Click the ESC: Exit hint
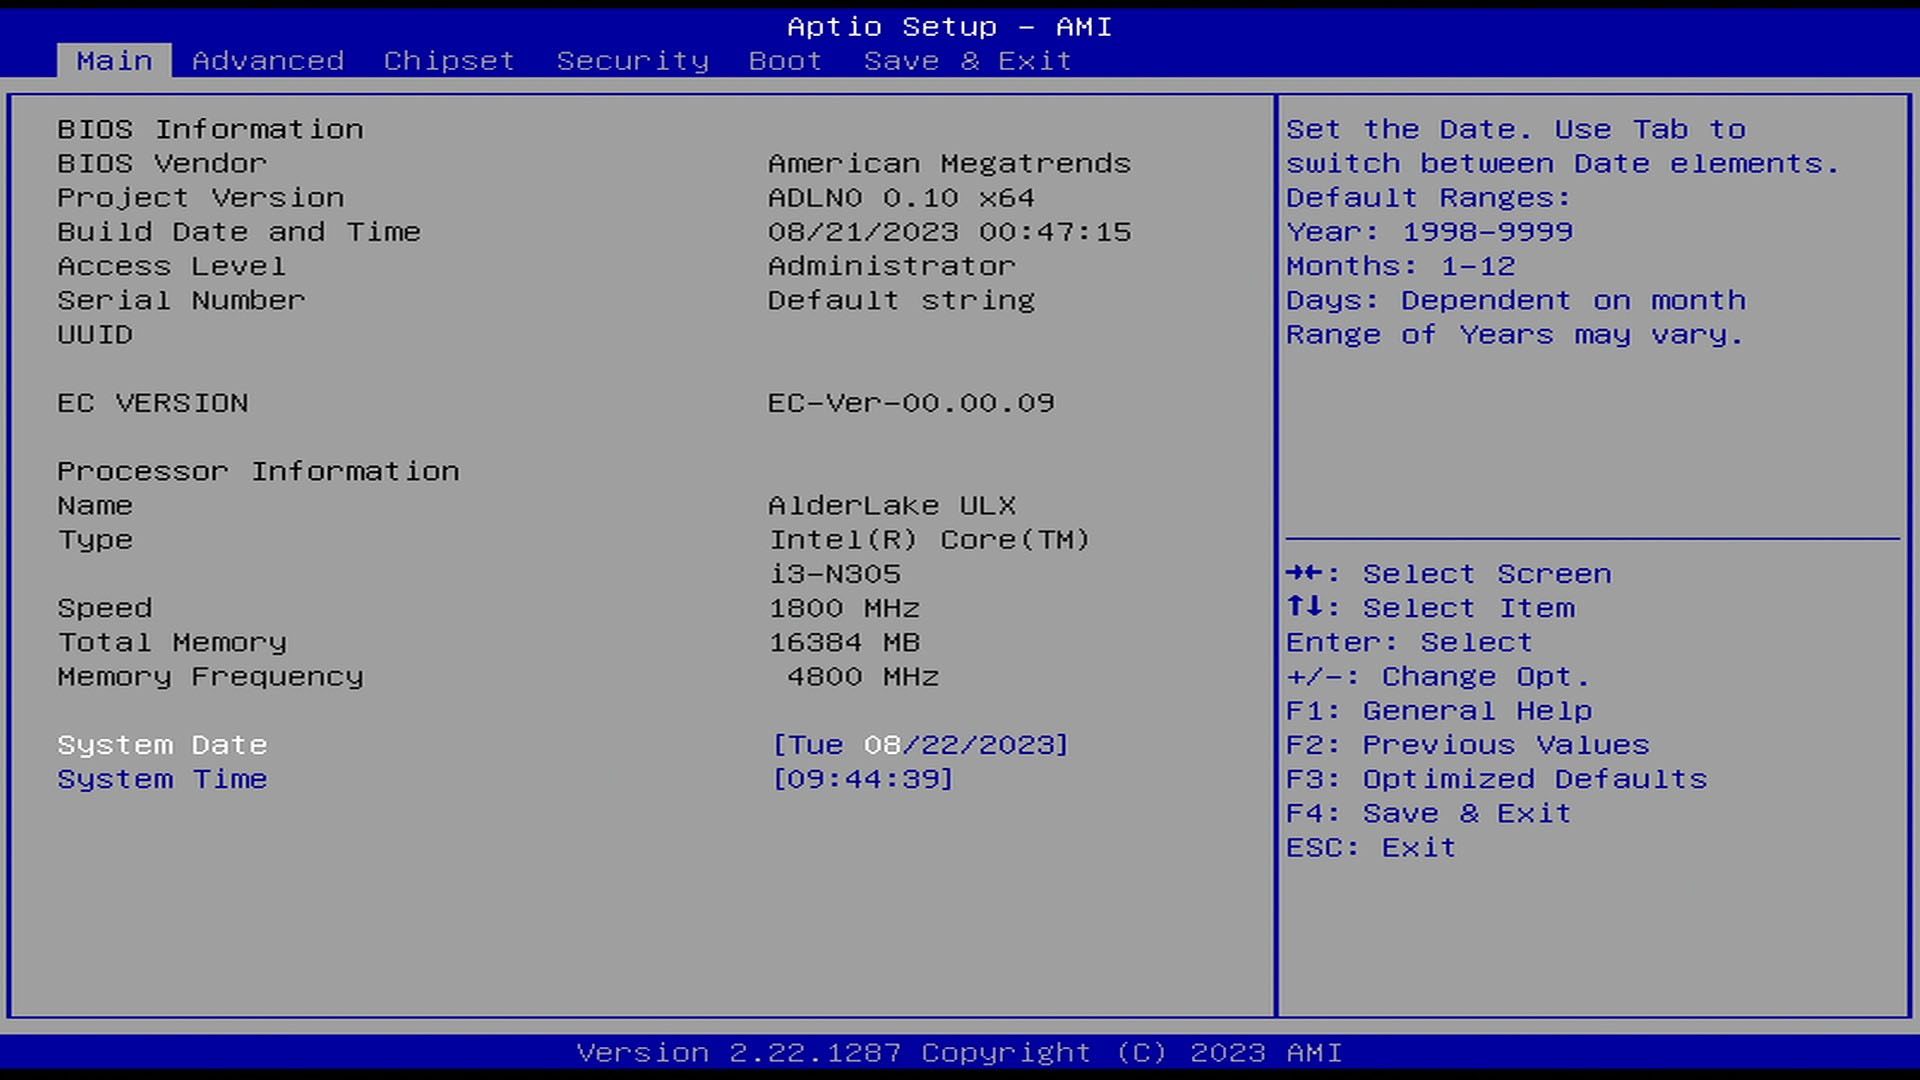The height and width of the screenshot is (1080, 1920). [x=1371, y=847]
